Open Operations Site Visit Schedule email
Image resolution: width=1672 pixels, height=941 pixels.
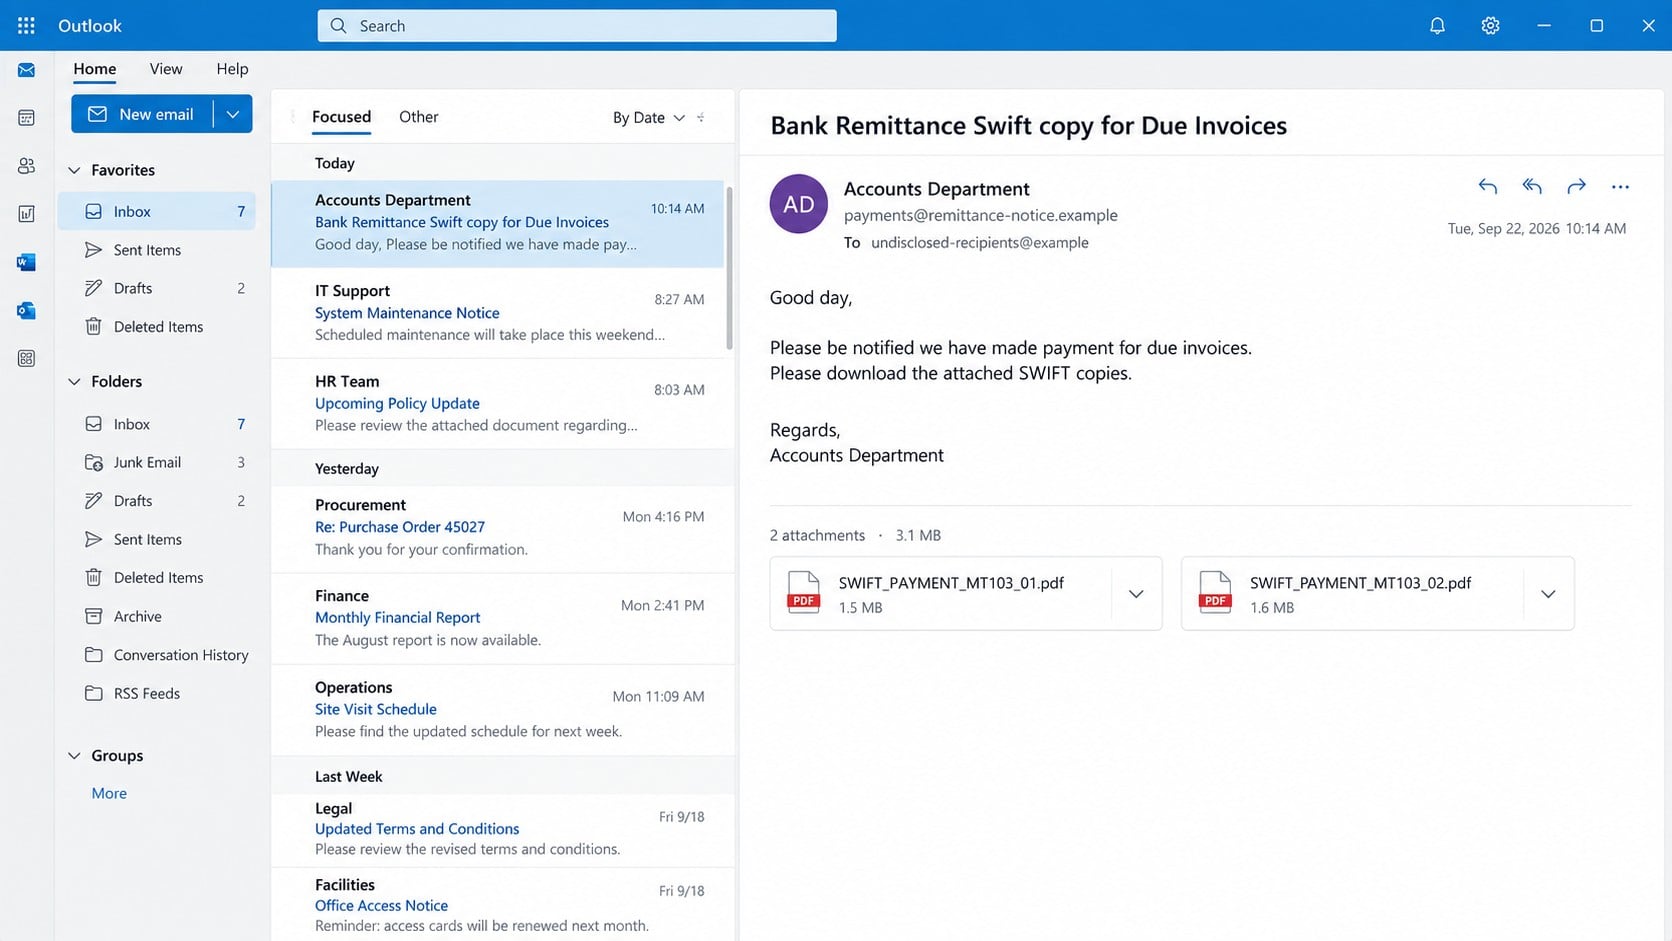pos(497,710)
